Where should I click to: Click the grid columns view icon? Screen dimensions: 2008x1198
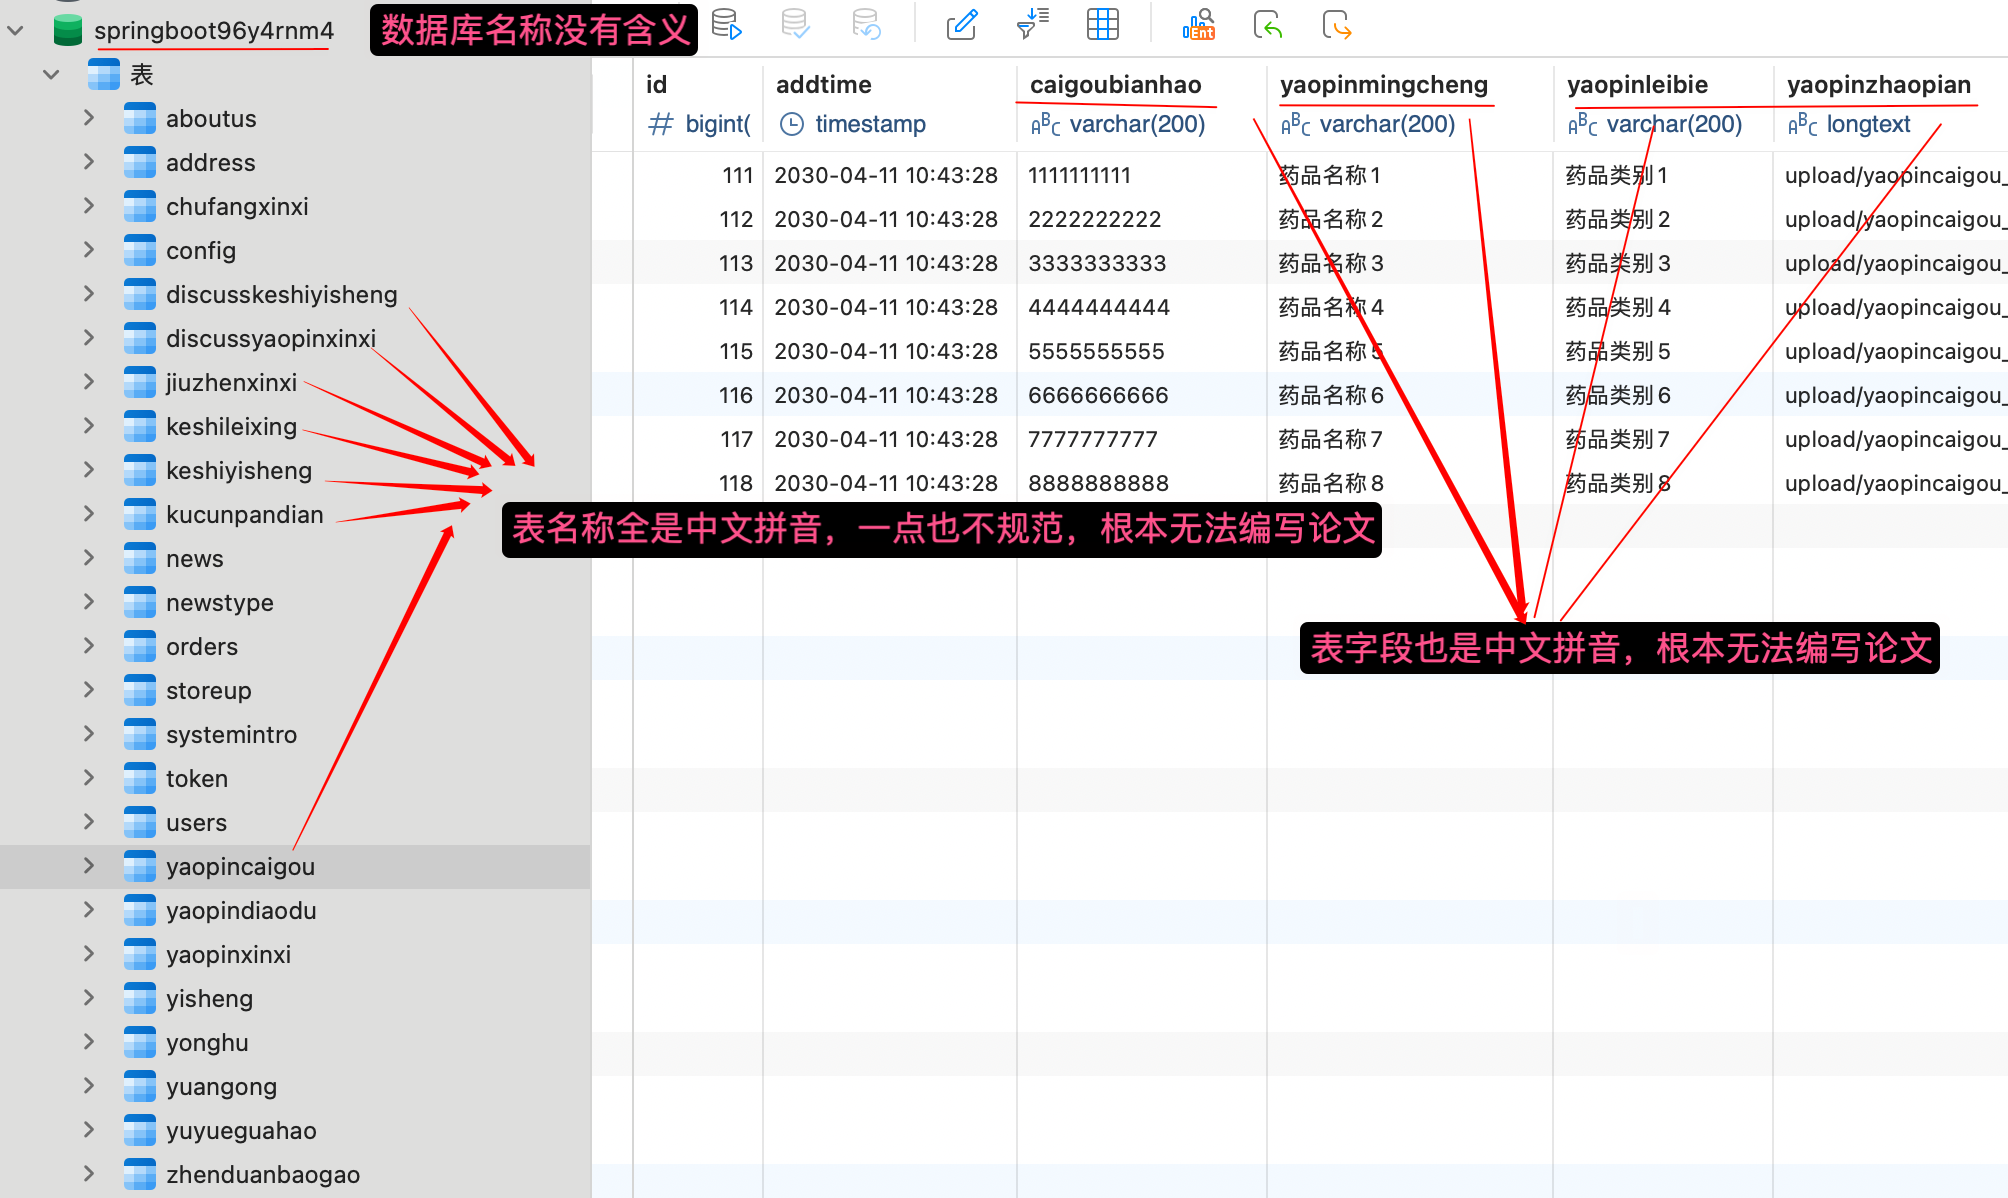click(1102, 24)
